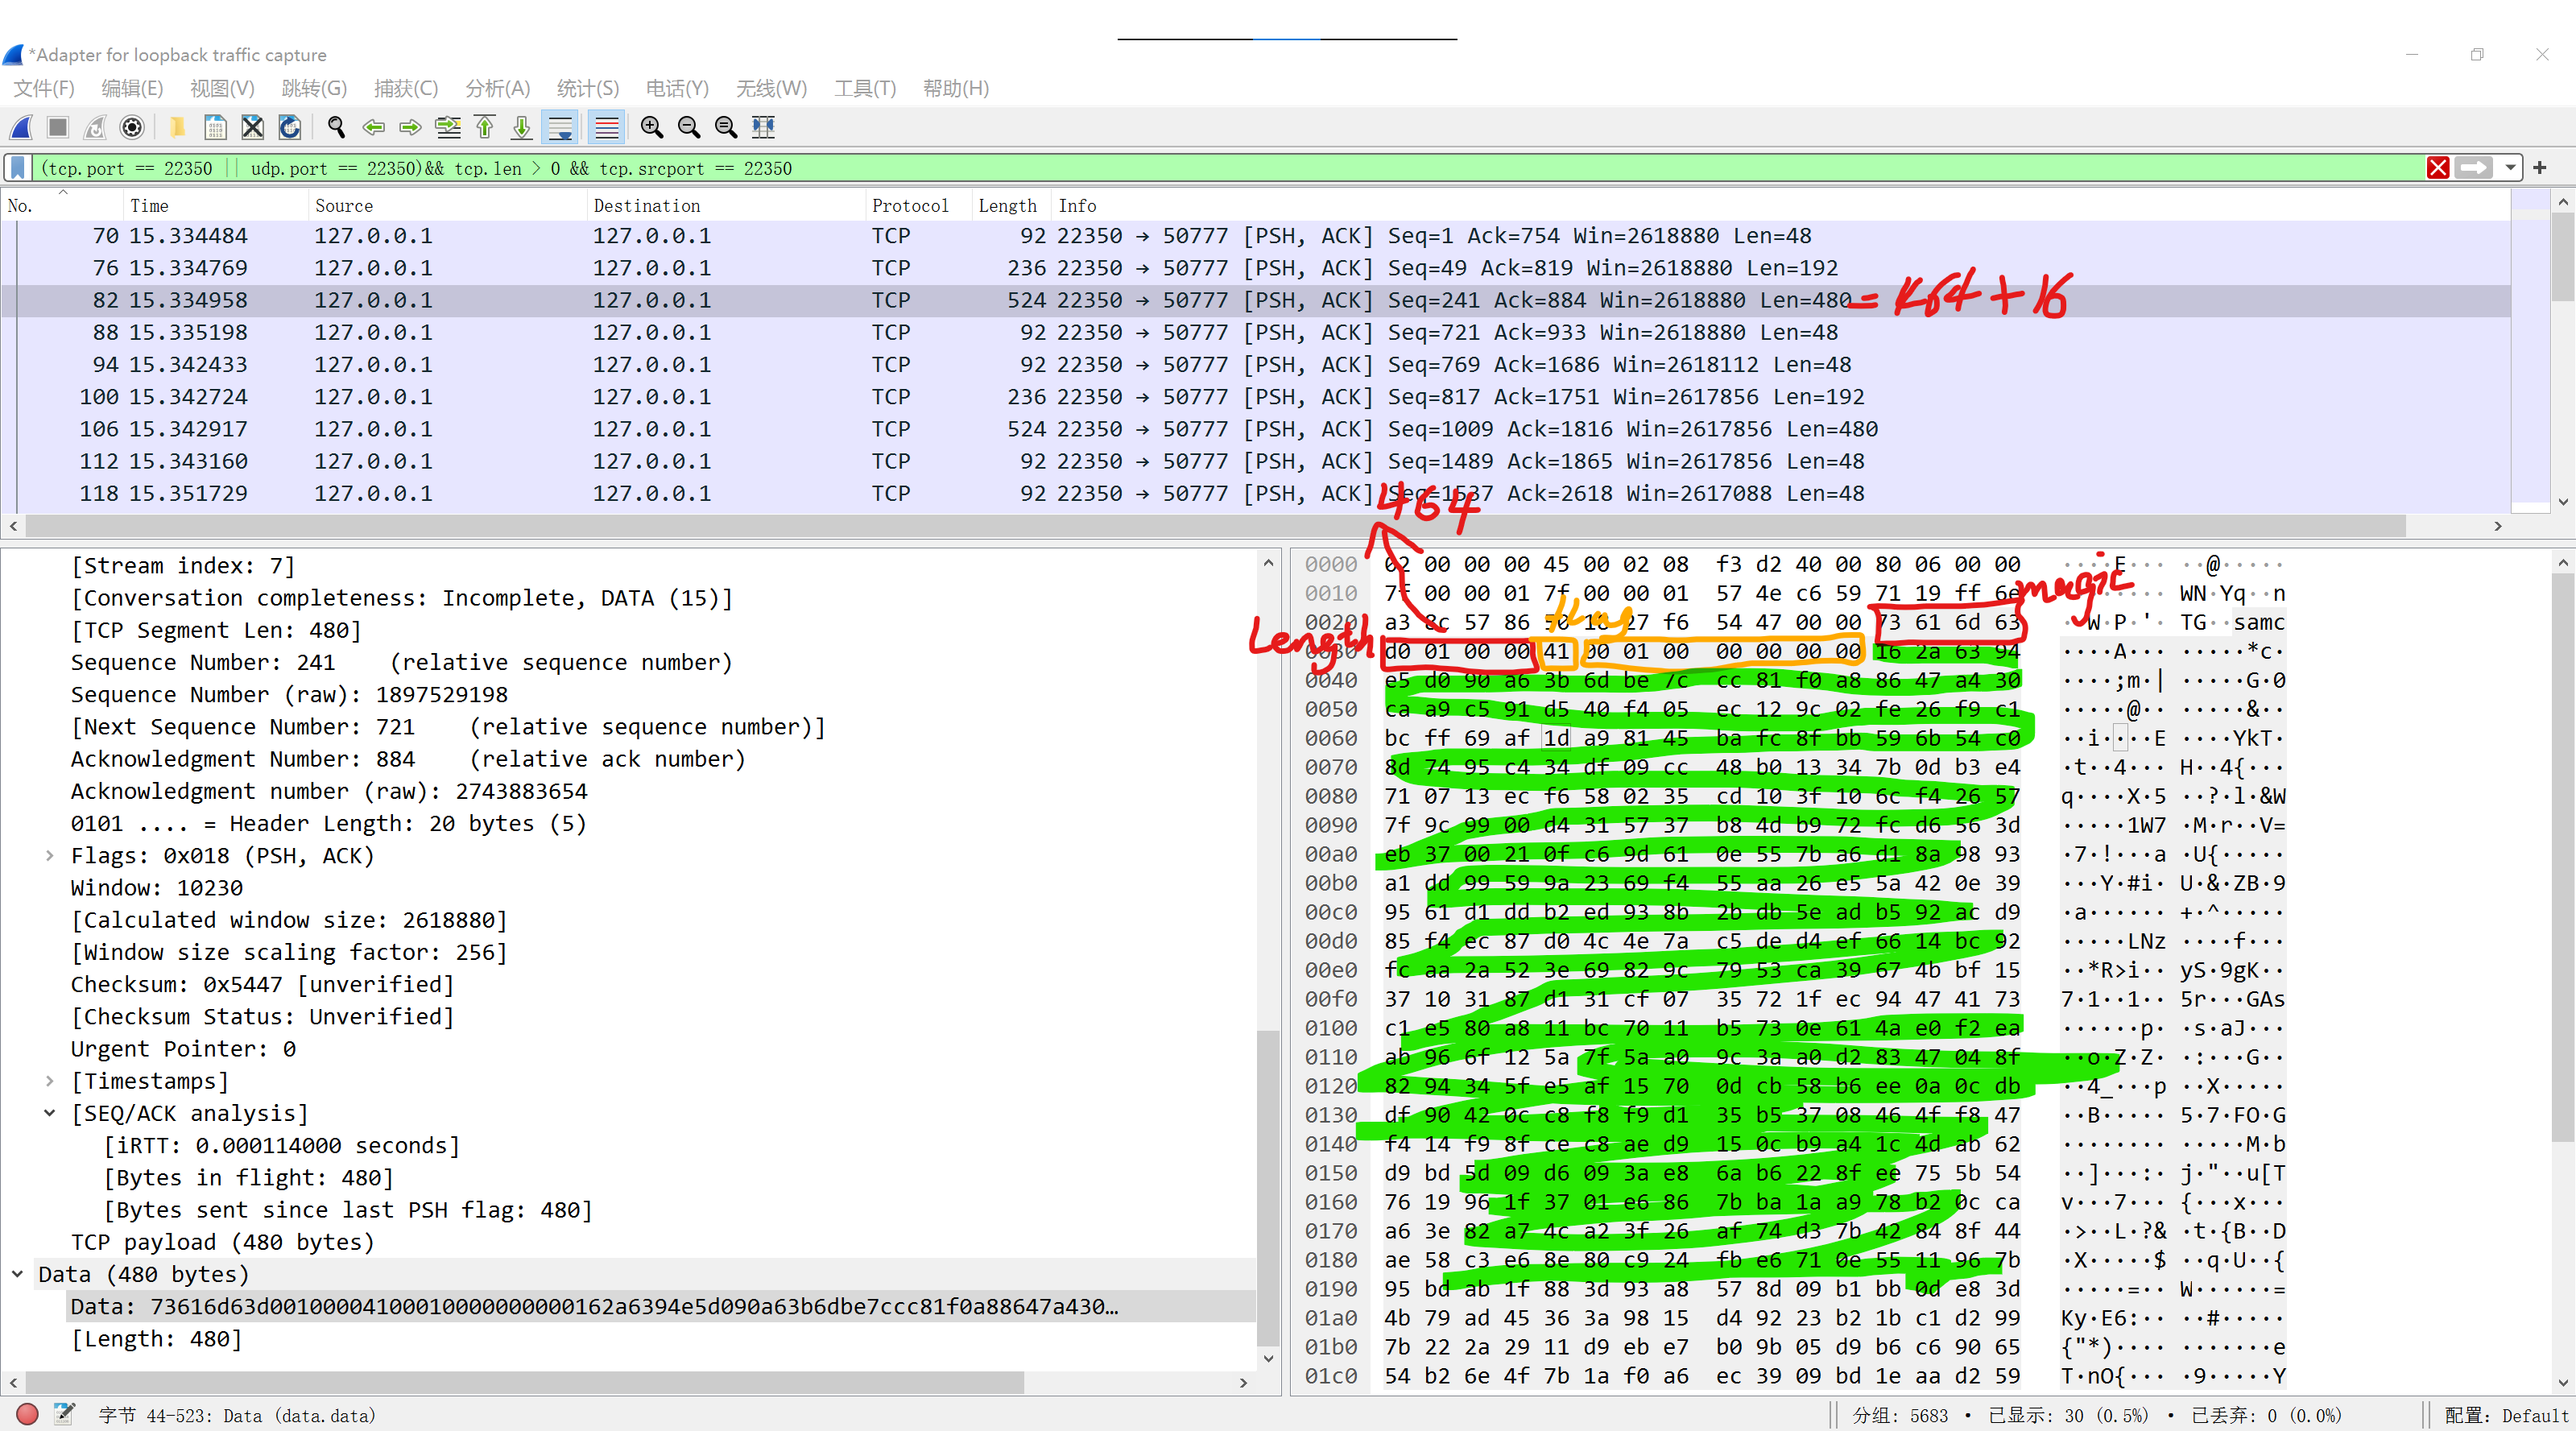The image size is (2576, 1431).
Task: Toggle auto-scroll during live capture
Action: point(560,127)
